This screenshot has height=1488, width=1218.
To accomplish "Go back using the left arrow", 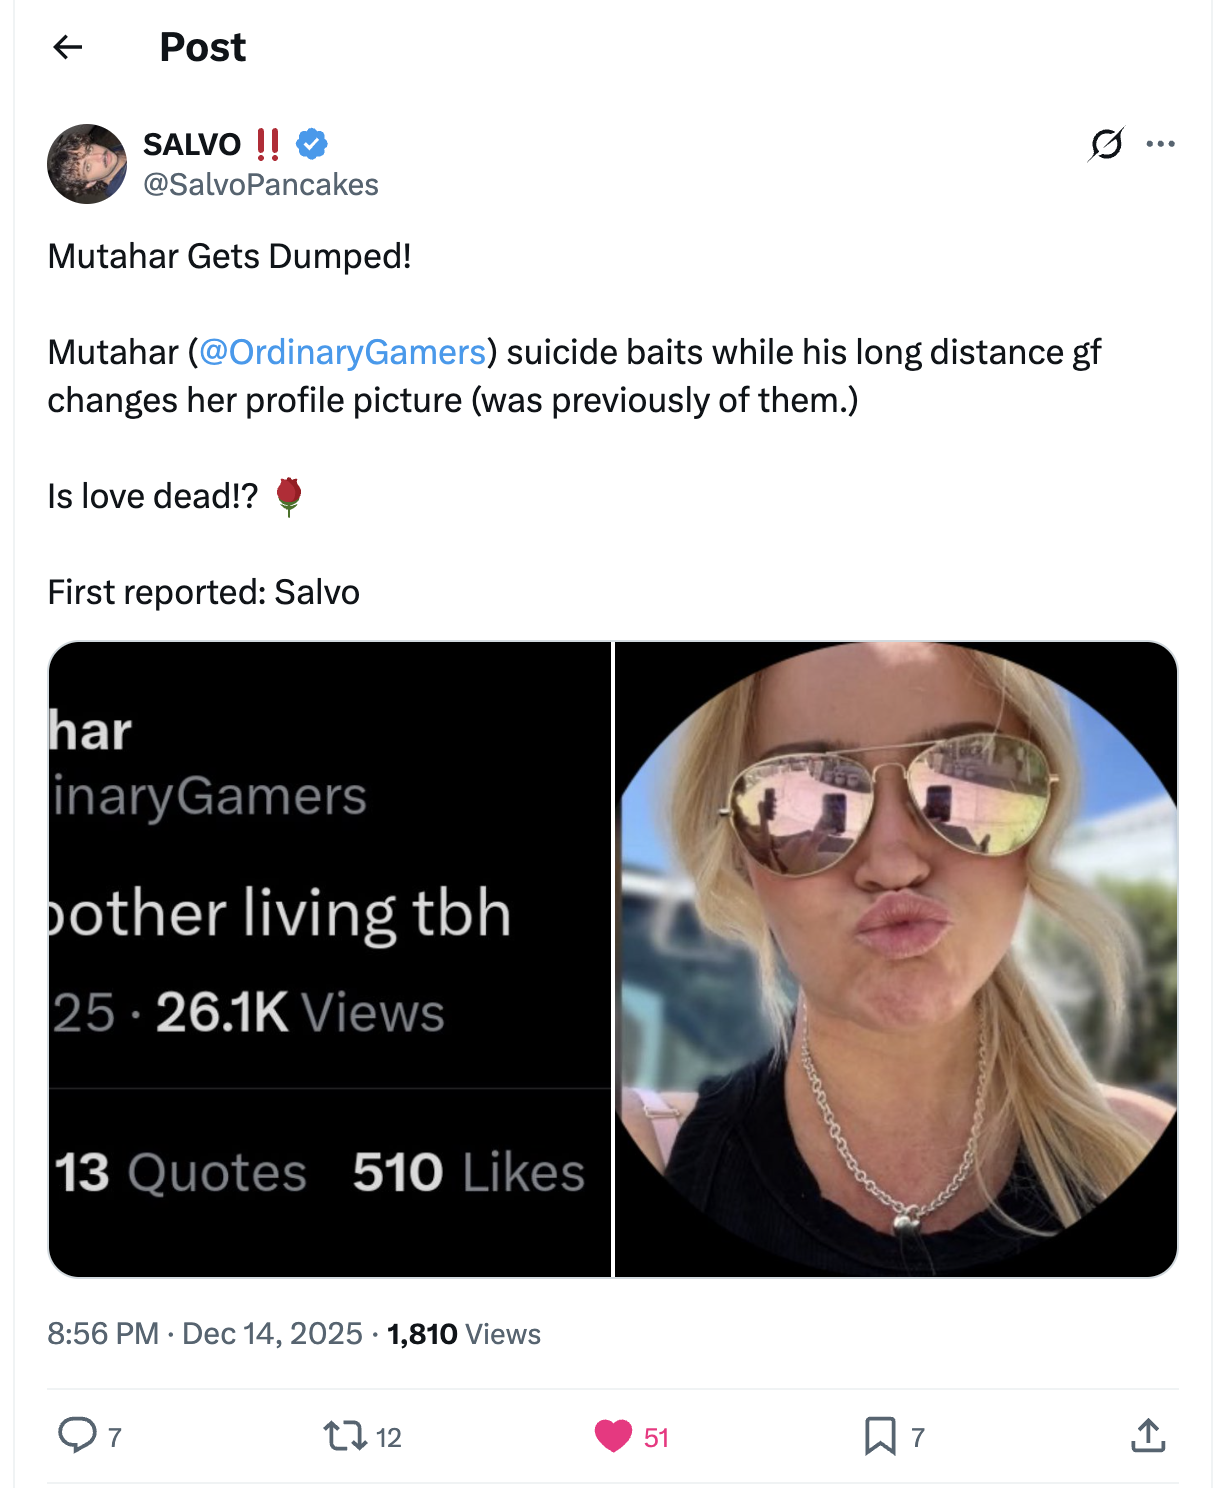I will [67, 47].
